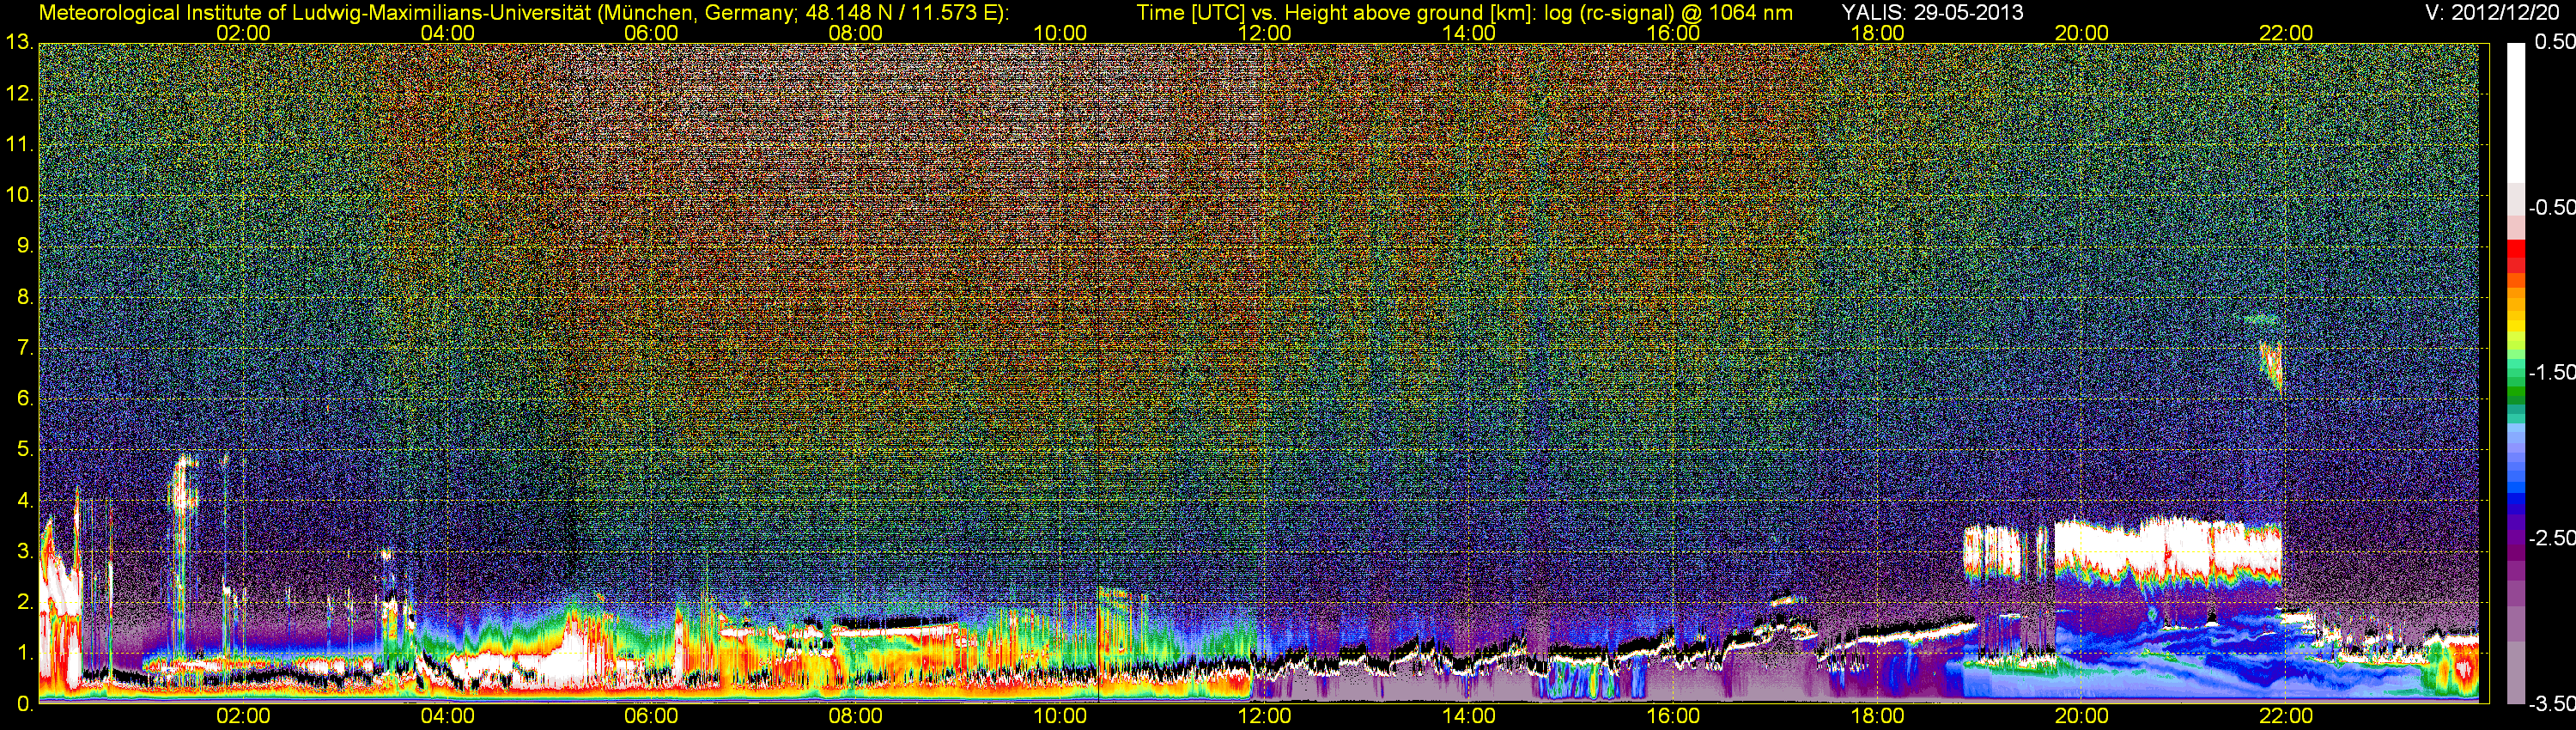Select the 16:00 tick label on the bottom axis
Image resolution: width=2576 pixels, height=730 pixels.
pos(1673,716)
